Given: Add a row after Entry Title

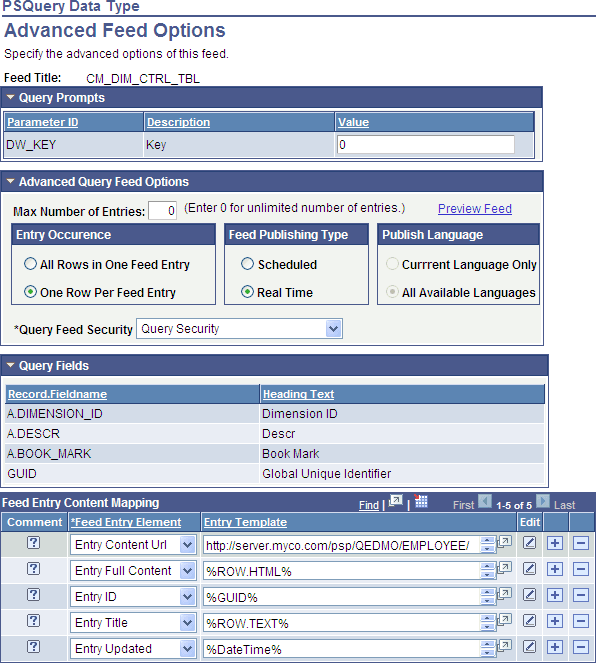Looking at the screenshot, I should tap(555, 621).
